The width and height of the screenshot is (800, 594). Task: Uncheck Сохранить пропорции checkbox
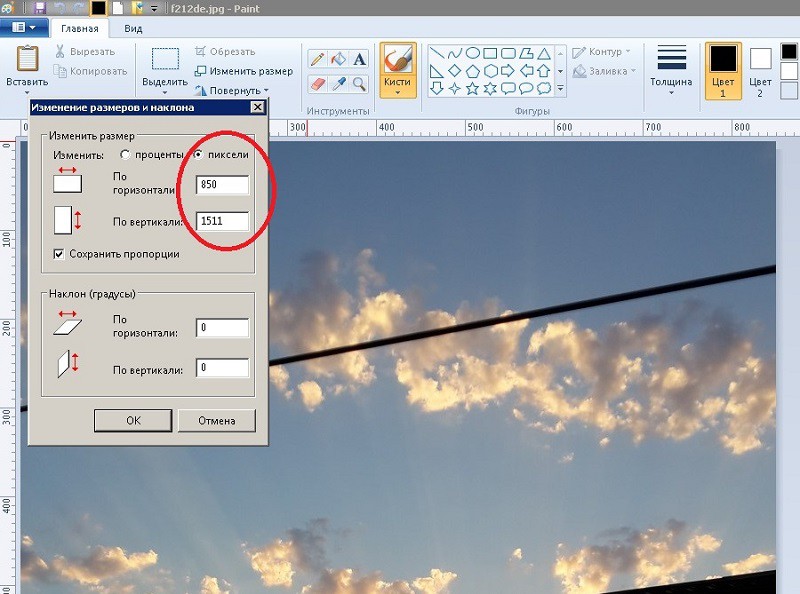[x=59, y=254]
